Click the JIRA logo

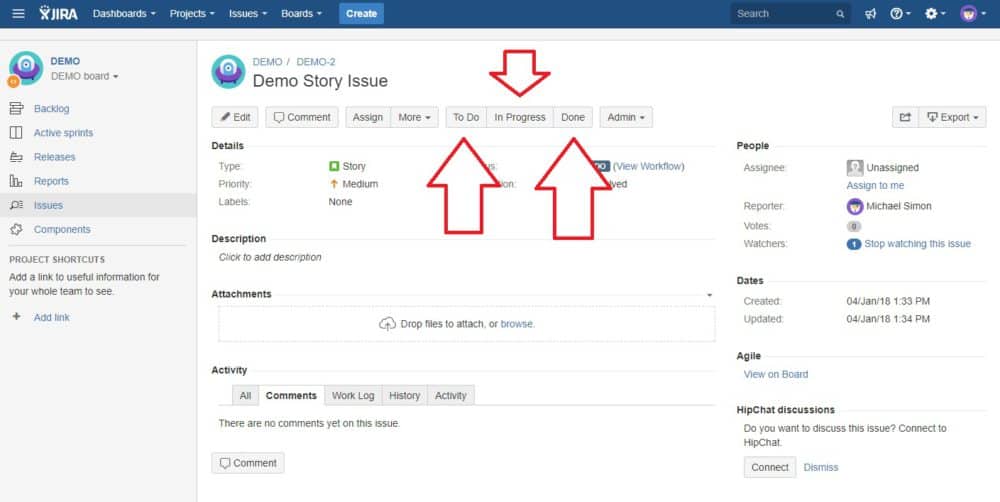coord(58,13)
